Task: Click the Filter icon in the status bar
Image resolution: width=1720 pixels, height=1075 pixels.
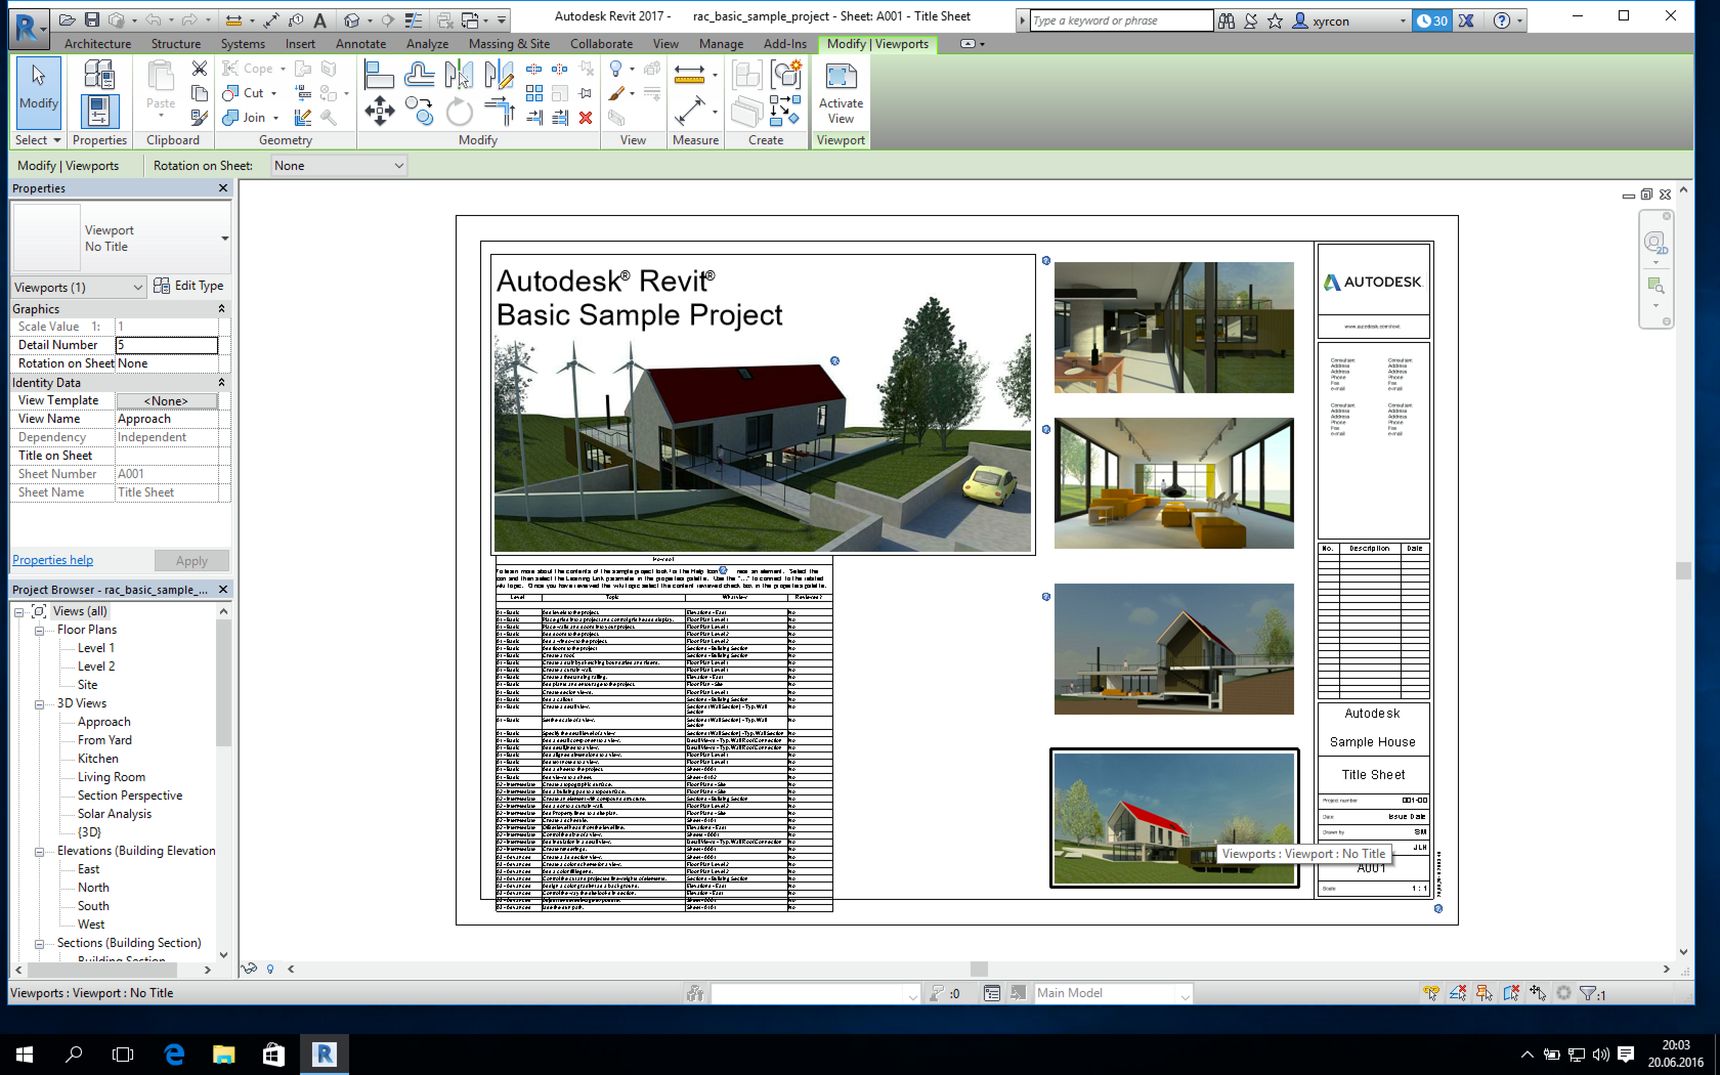Action: click(1587, 993)
